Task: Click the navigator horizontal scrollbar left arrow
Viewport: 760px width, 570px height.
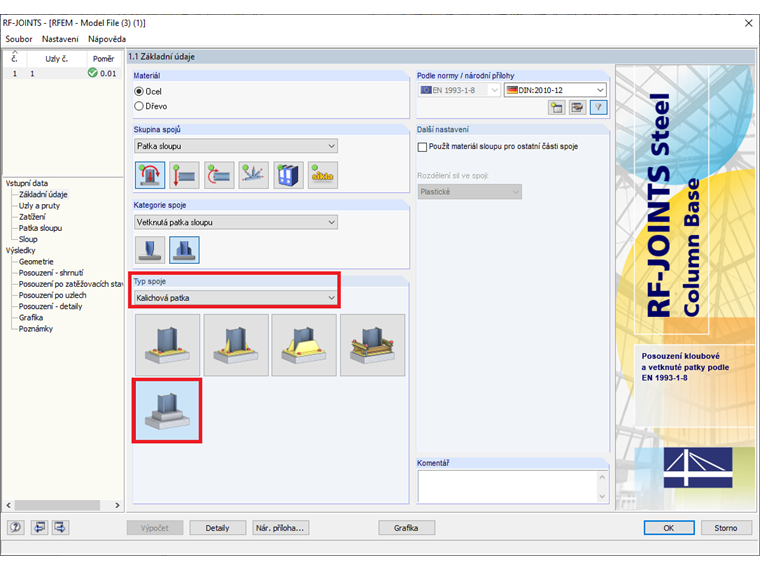Action: [8, 505]
